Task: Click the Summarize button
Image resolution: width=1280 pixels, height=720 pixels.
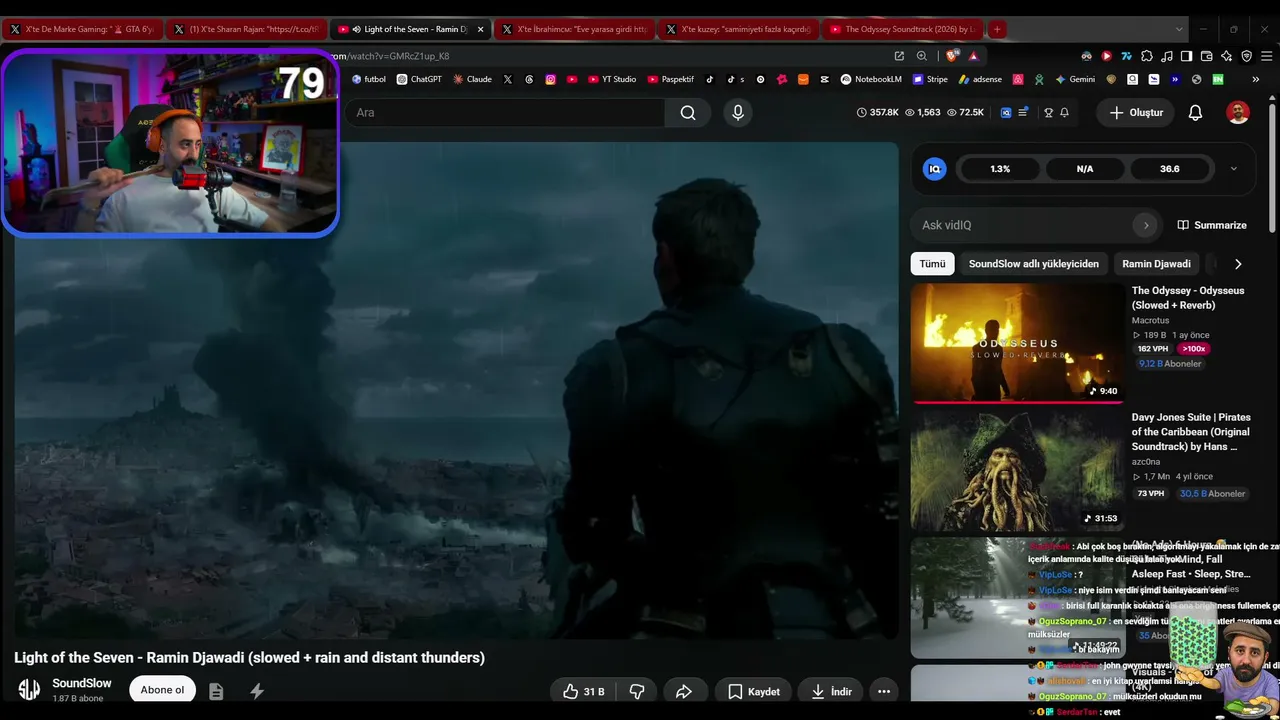Action: [x=1212, y=225]
